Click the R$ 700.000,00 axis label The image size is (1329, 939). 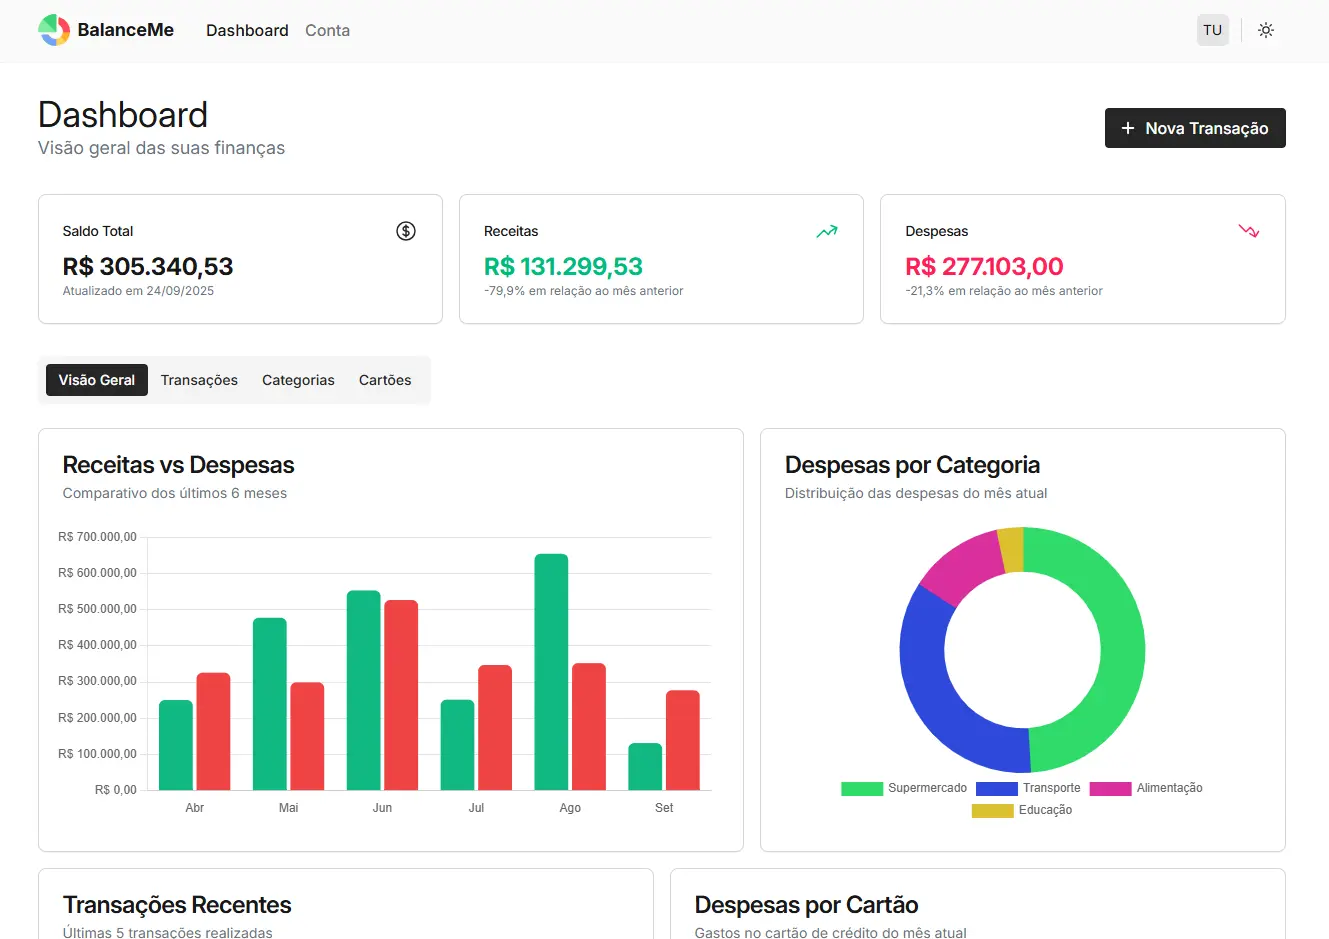click(97, 537)
